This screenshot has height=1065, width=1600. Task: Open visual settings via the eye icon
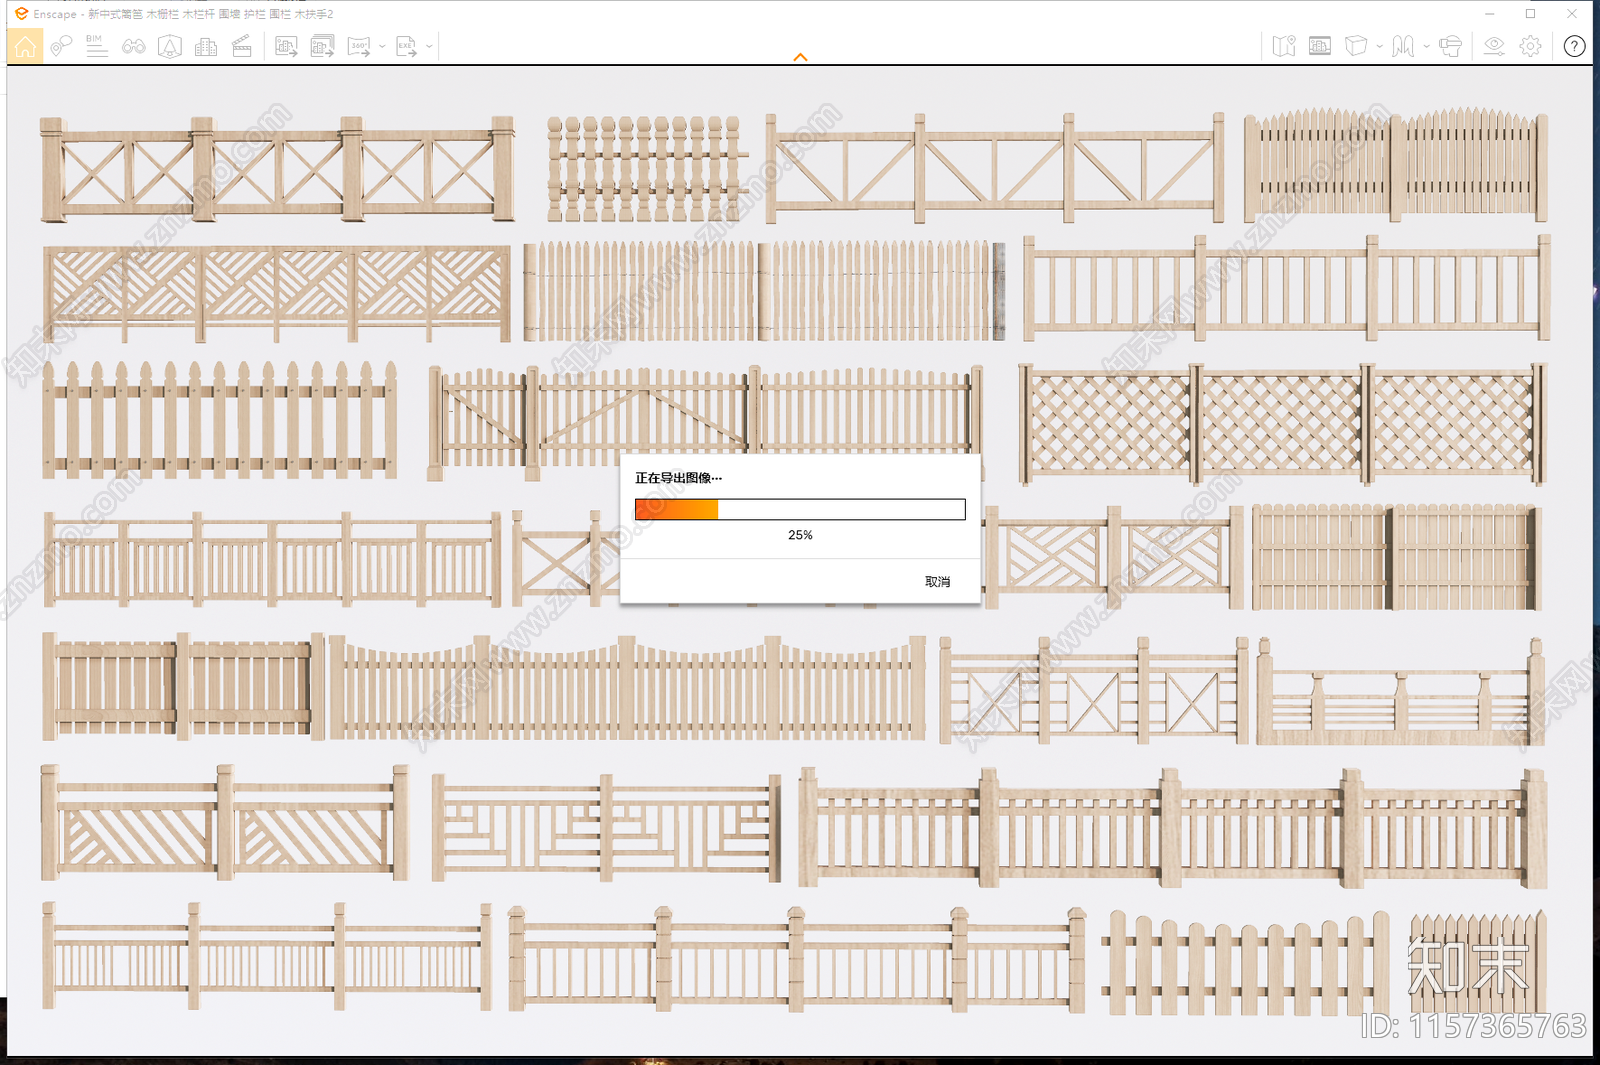[x=1494, y=46]
